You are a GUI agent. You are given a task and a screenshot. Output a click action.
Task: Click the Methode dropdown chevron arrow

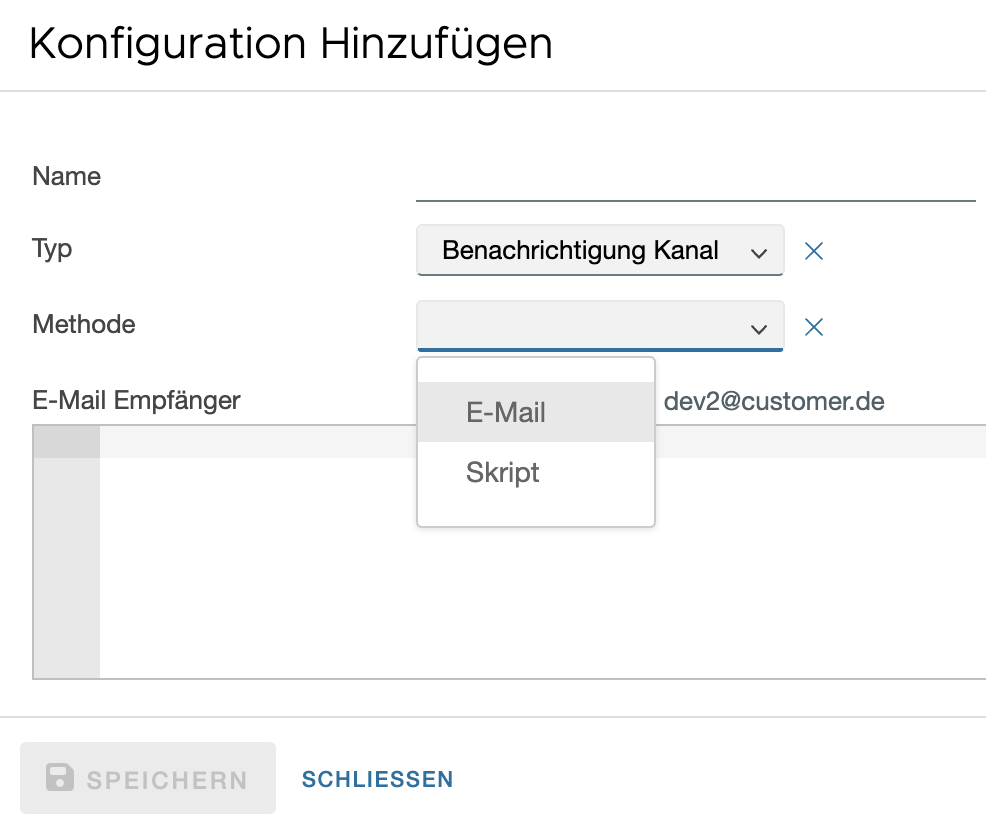[759, 327]
